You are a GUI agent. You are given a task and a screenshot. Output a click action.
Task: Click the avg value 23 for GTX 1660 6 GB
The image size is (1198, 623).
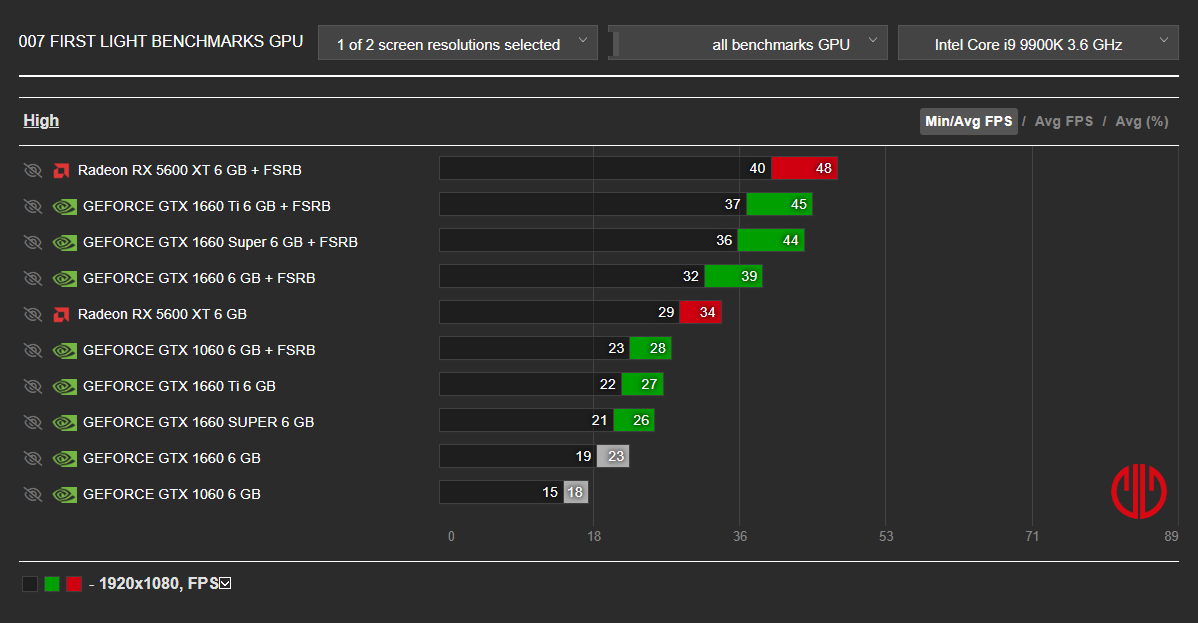click(616, 456)
